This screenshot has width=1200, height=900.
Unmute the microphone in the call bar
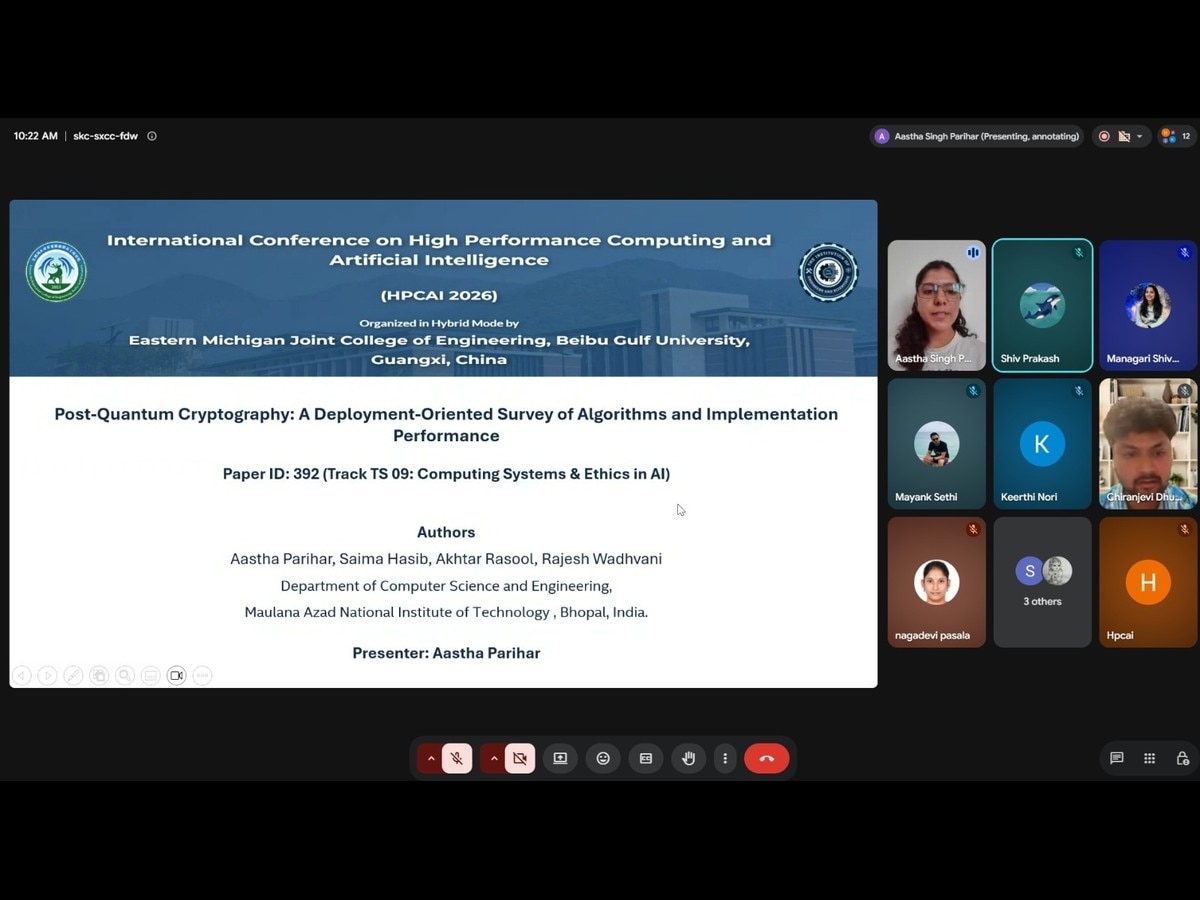pyautogui.click(x=457, y=758)
